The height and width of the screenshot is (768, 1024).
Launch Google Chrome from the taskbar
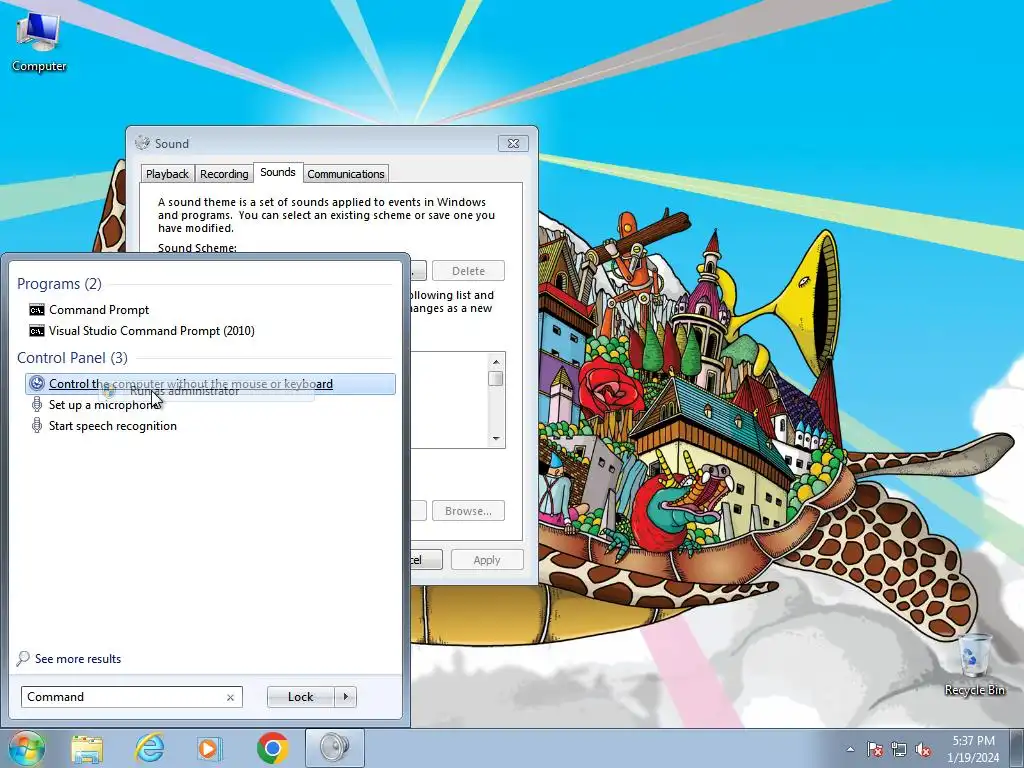(272, 748)
